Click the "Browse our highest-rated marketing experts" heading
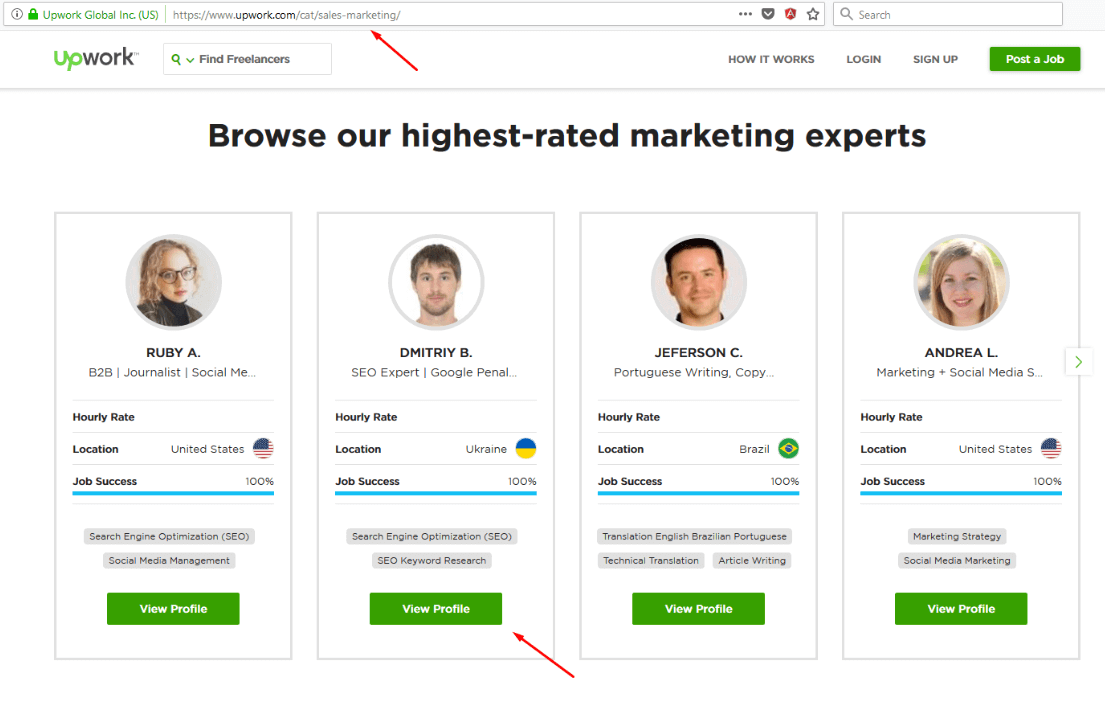1105x705 pixels. [x=567, y=135]
